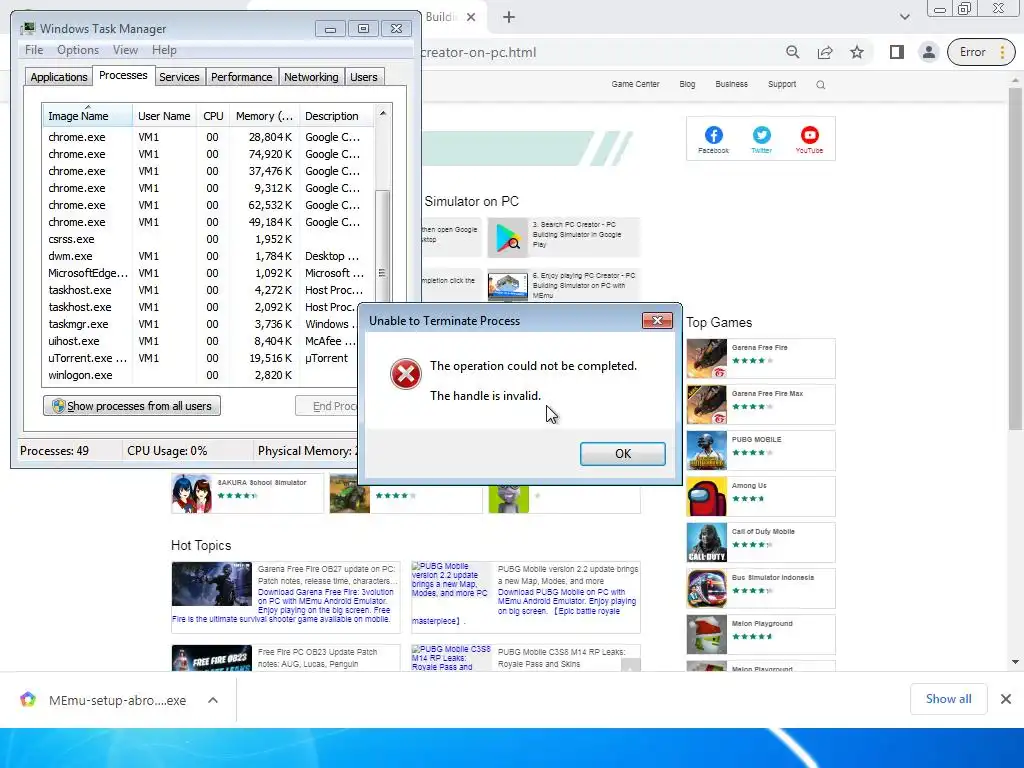Open Chrome tab search dropdown
Viewport: 1024px width, 768px height.
[x=904, y=17]
